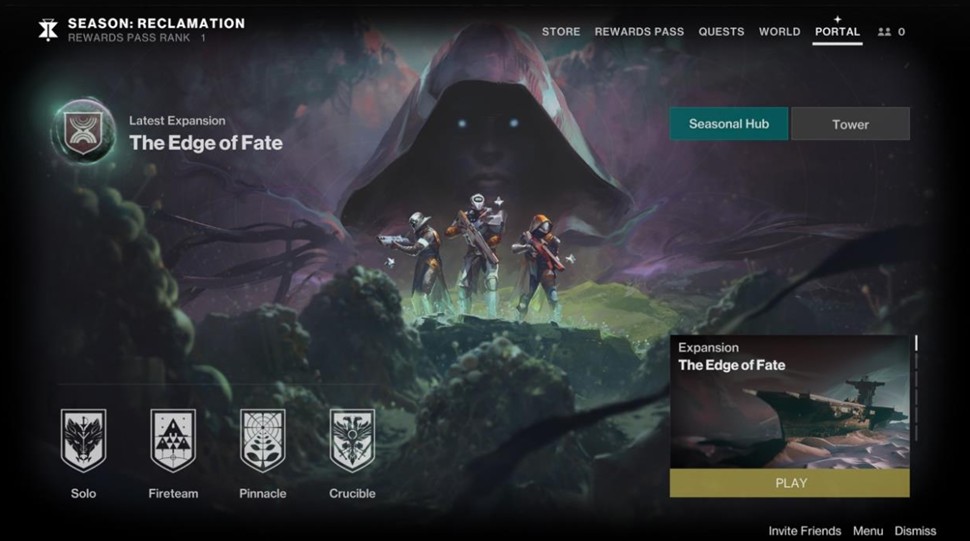Open the Solo wolf emblem activity

point(84,440)
